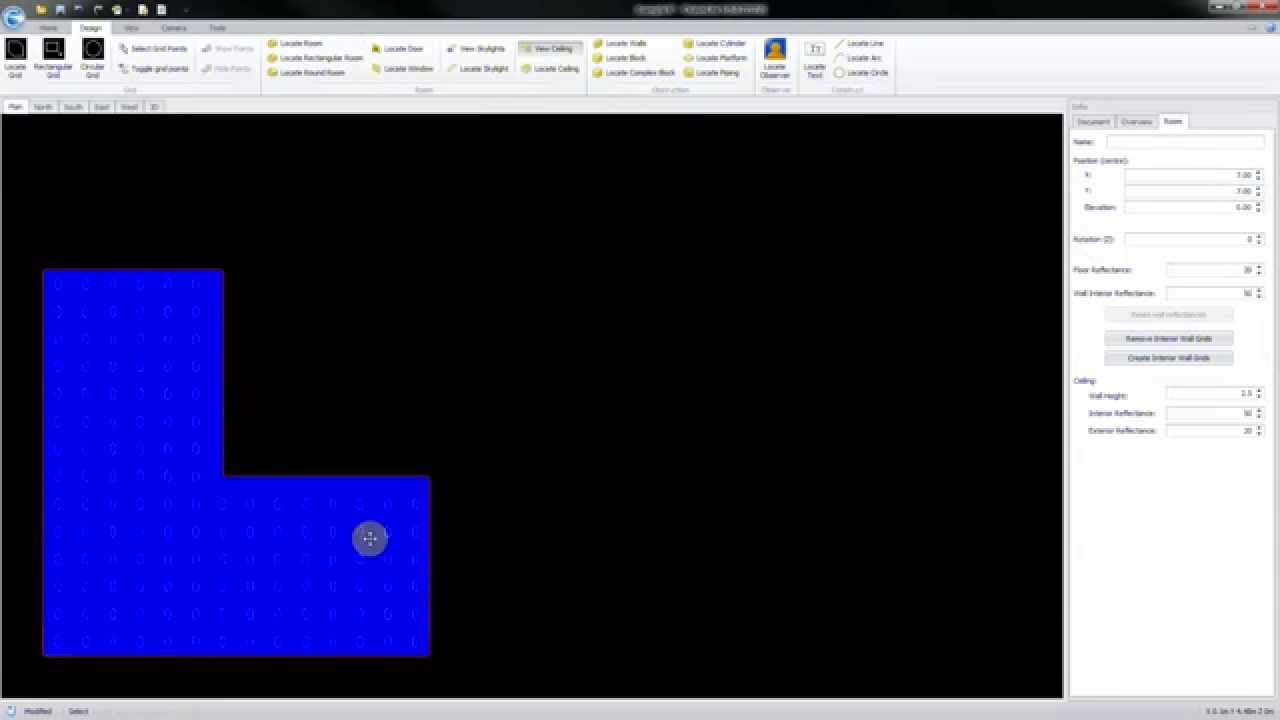
Task: Choose the Locate Circle tool
Action: coord(861,72)
